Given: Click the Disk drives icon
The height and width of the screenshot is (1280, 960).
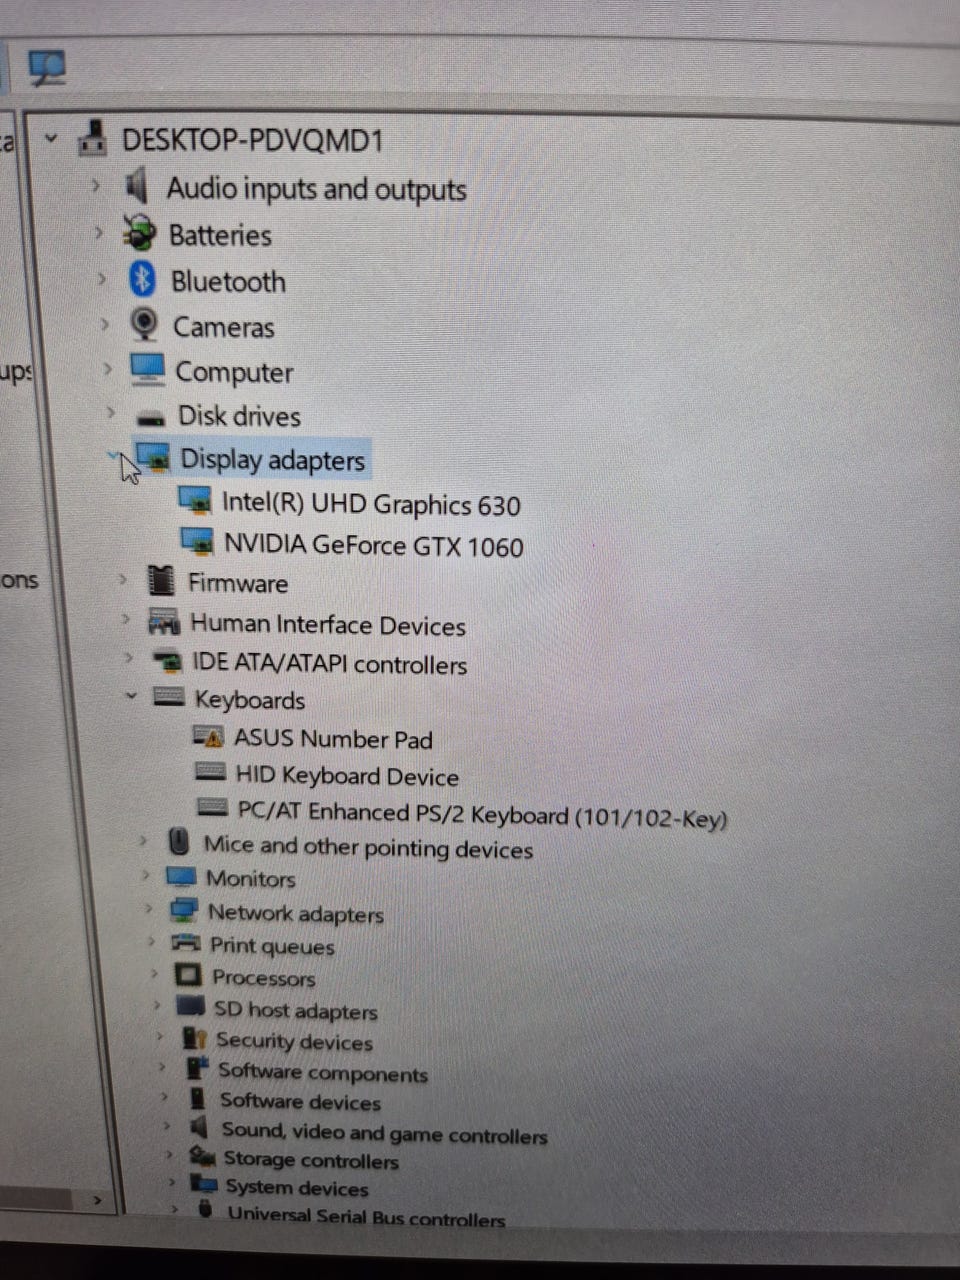Looking at the screenshot, I should (x=151, y=416).
